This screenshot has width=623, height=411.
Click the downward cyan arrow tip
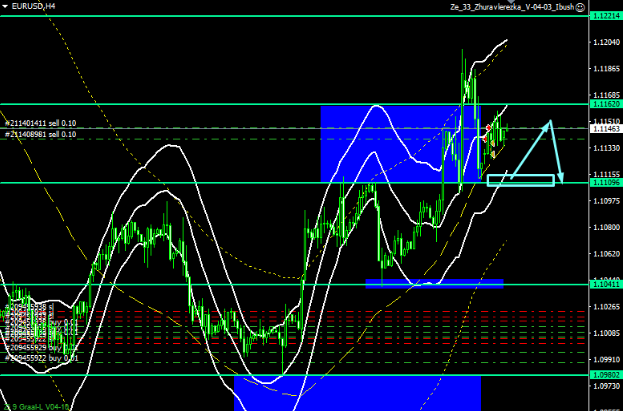[561, 179]
